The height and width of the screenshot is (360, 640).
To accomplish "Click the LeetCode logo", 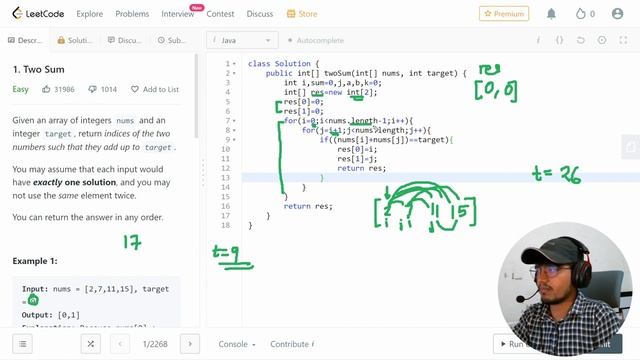I will 38,13.
